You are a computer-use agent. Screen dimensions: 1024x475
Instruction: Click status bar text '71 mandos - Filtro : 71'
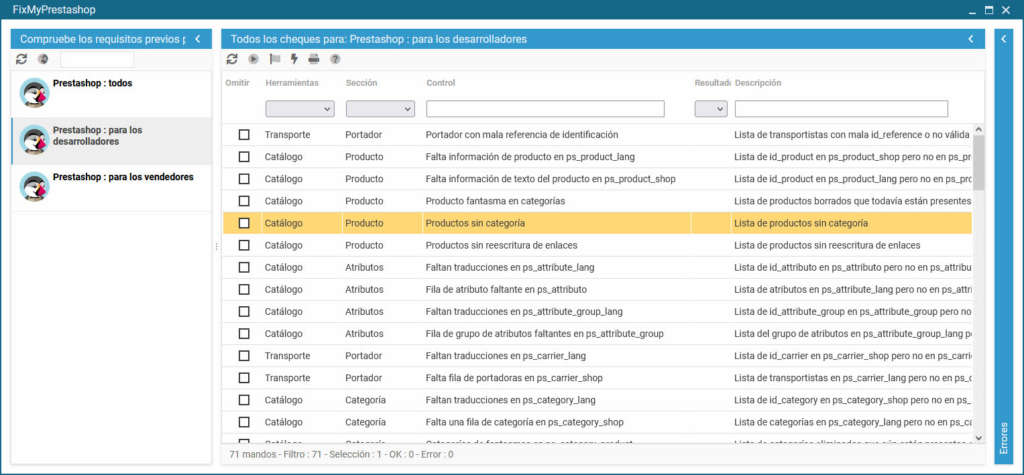278,454
